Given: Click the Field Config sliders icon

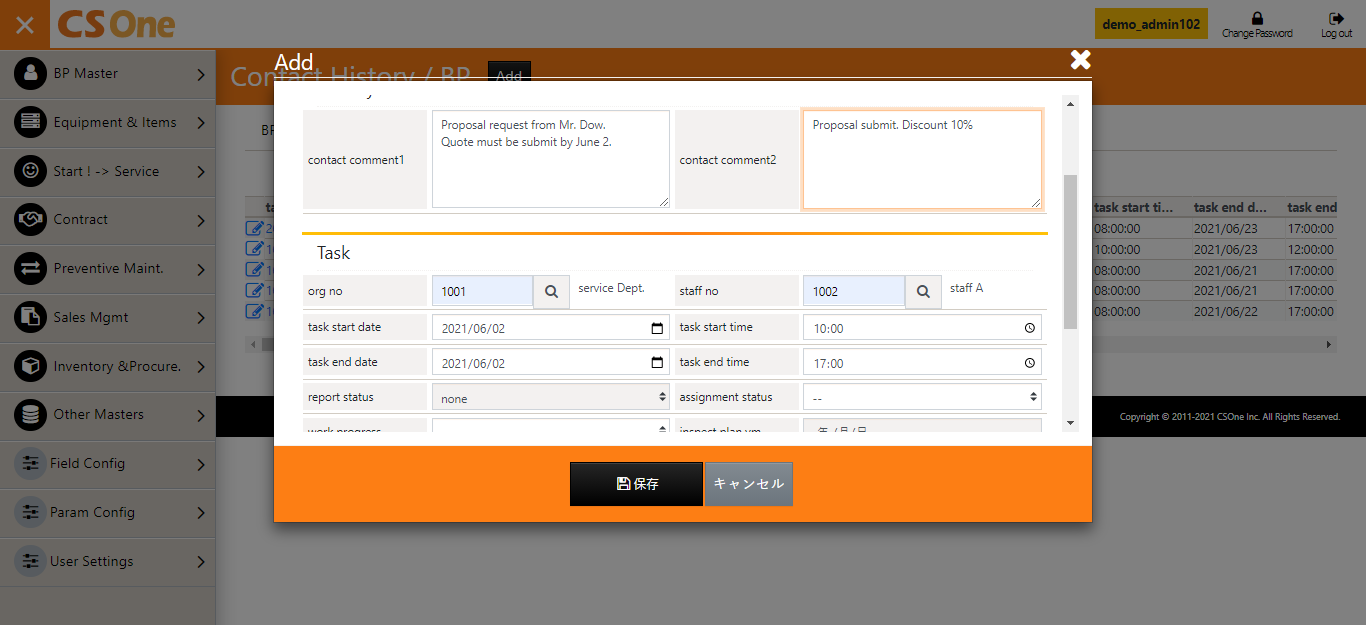Looking at the screenshot, I should [30, 463].
